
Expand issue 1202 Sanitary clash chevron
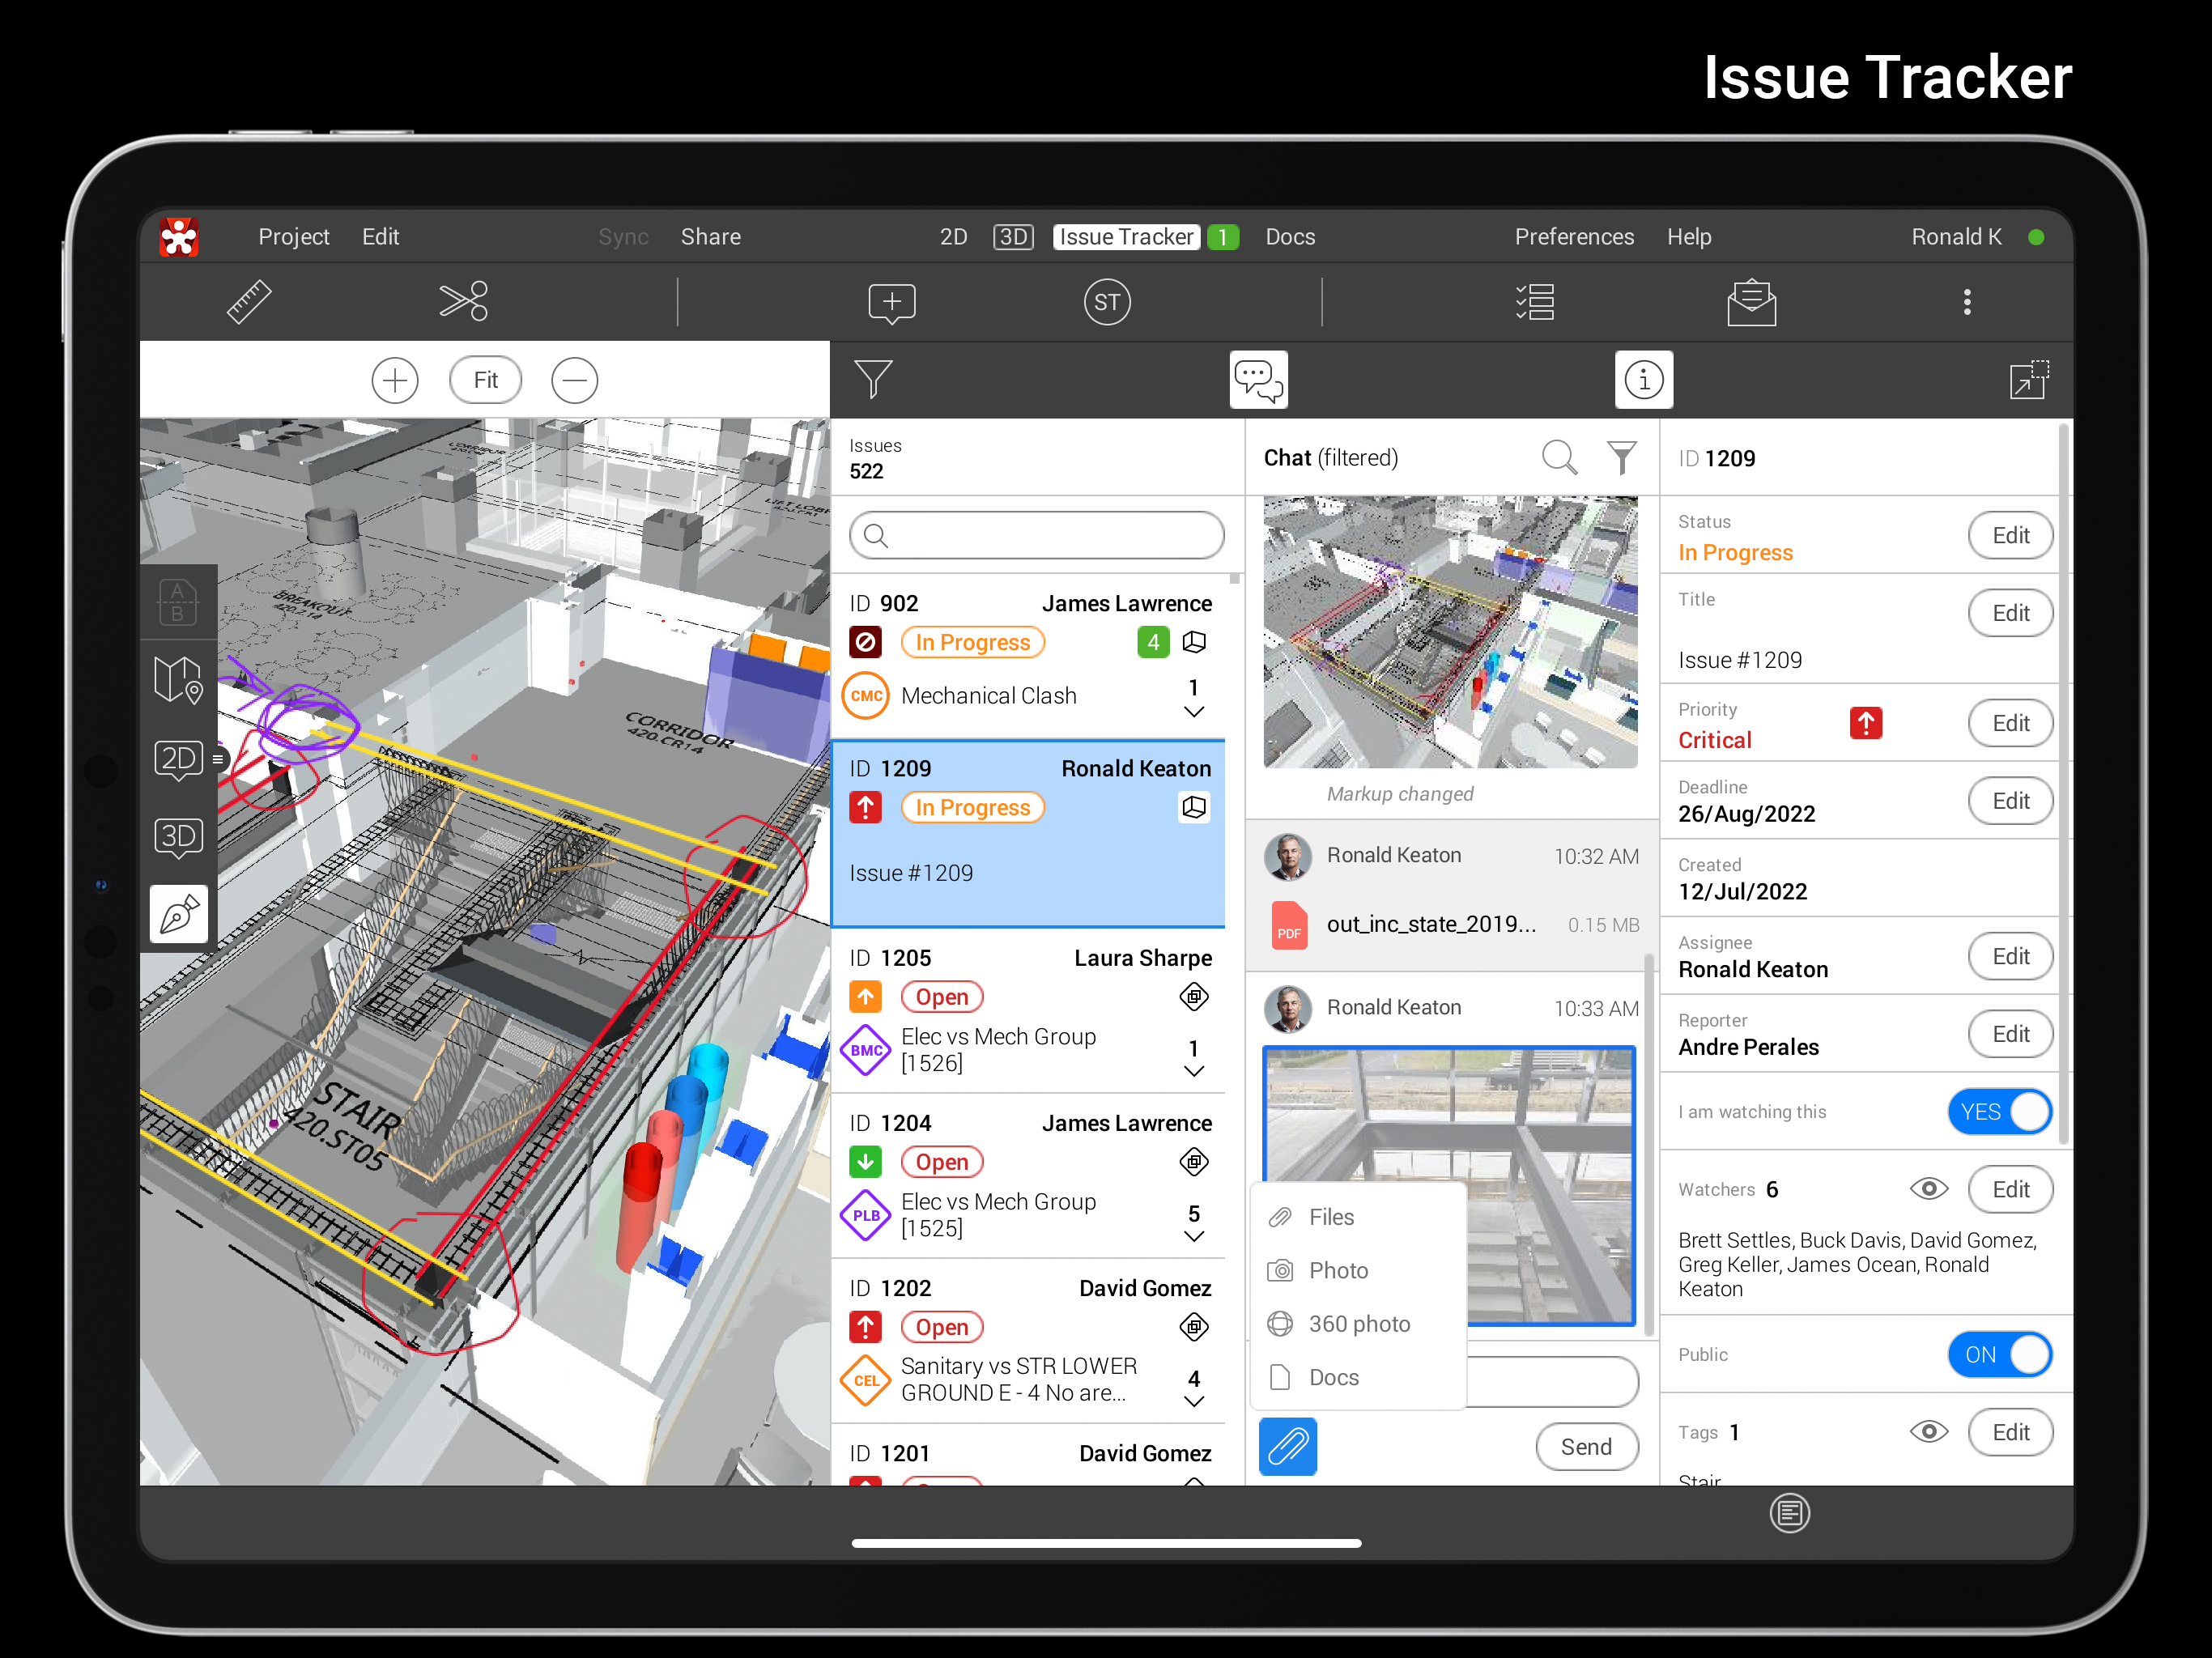click(x=1193, y=1401)
